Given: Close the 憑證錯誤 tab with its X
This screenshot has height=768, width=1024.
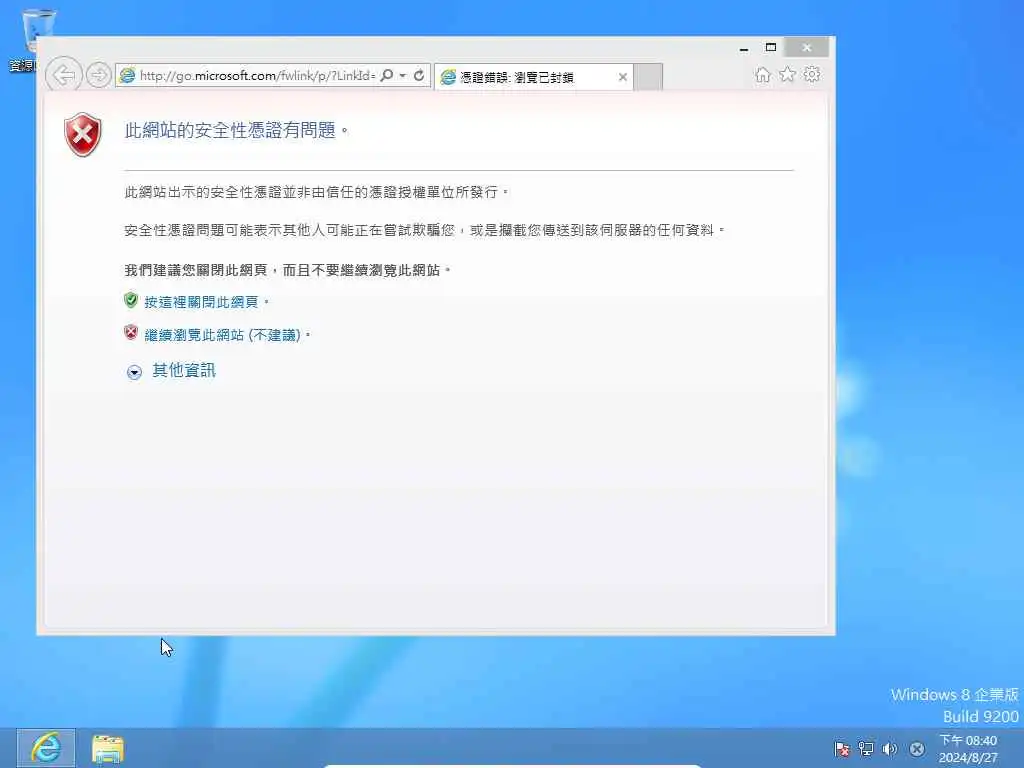Looking at the screenshot, I should click(x=623, y=77).
